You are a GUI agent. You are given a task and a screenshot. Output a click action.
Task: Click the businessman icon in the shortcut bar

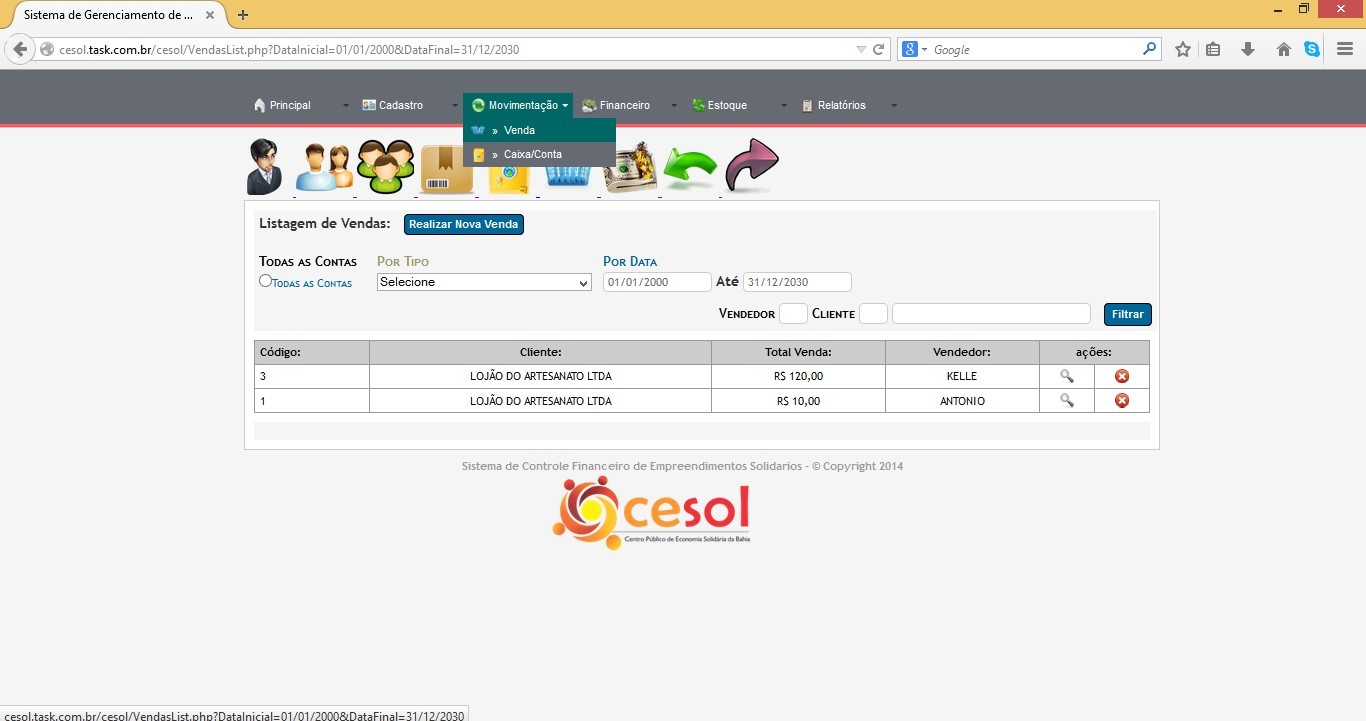click(x=265, y=167)
